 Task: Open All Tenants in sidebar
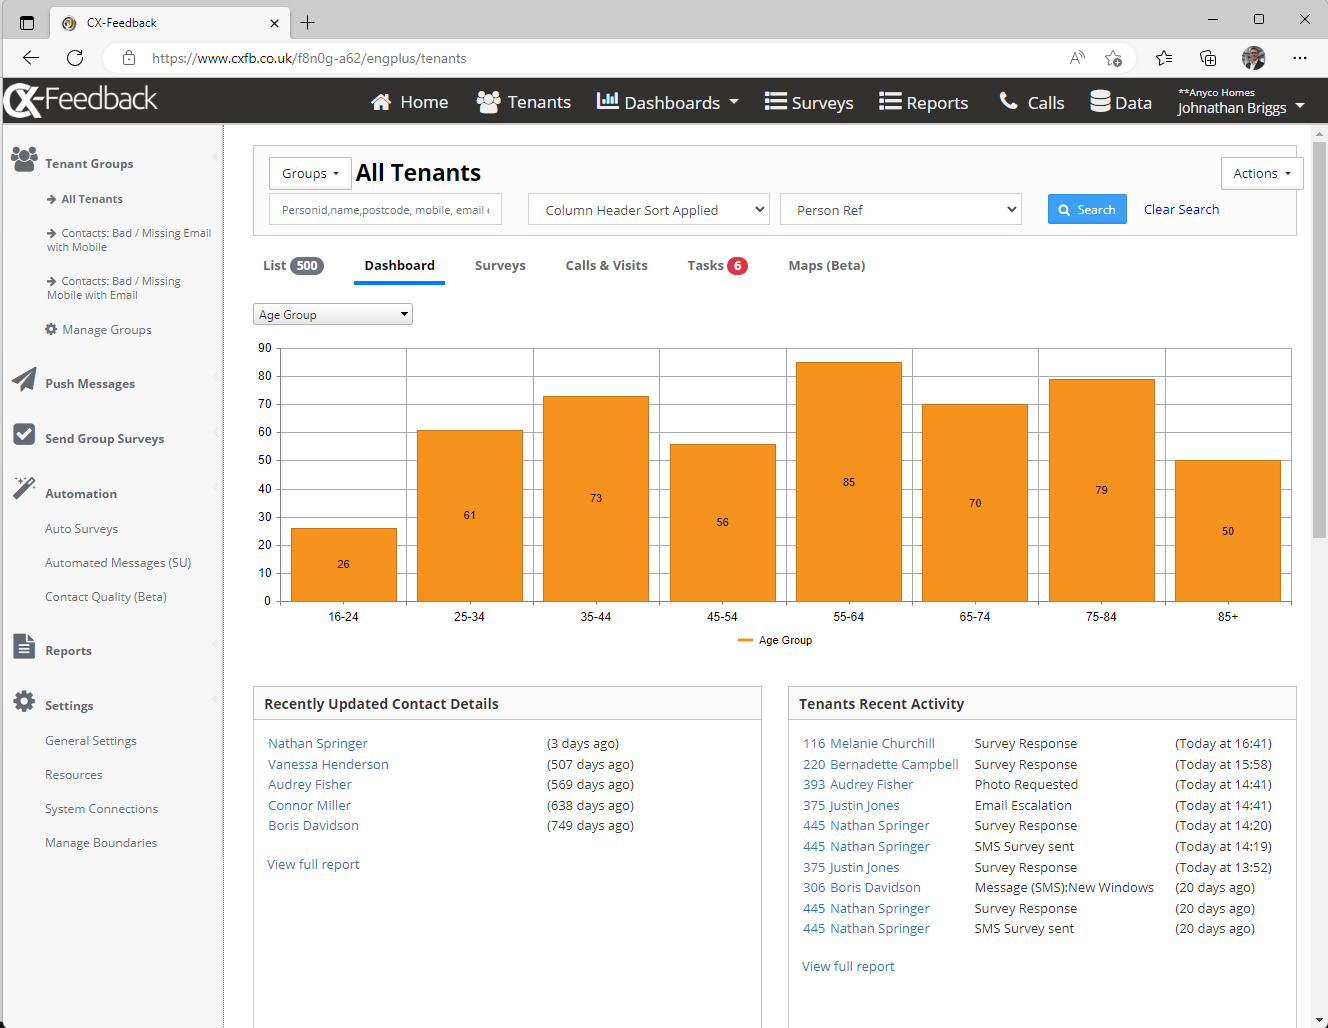[92, 199]
